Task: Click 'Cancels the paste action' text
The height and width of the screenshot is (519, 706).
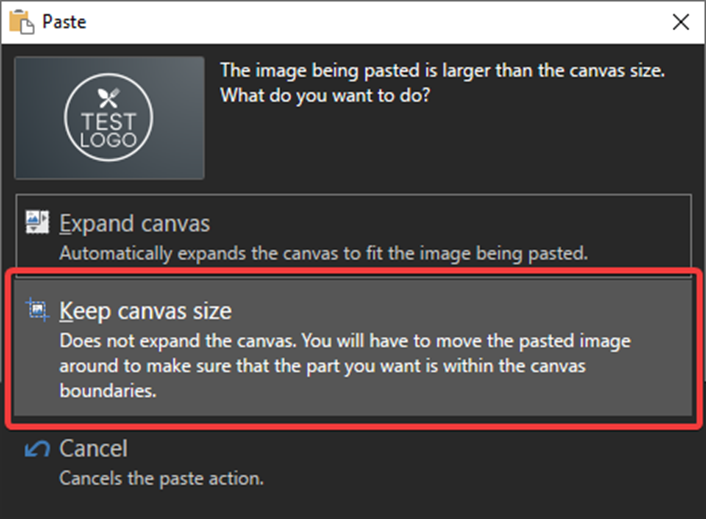Action: click(161, 478)
